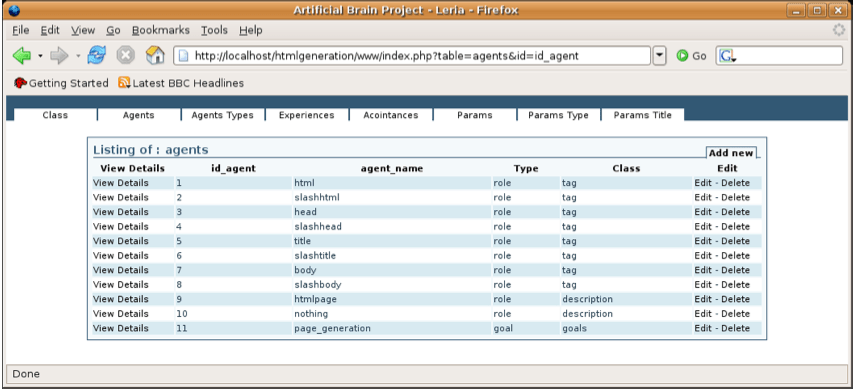Open the Back button history dropdown arrow

[x=40, y=56]
